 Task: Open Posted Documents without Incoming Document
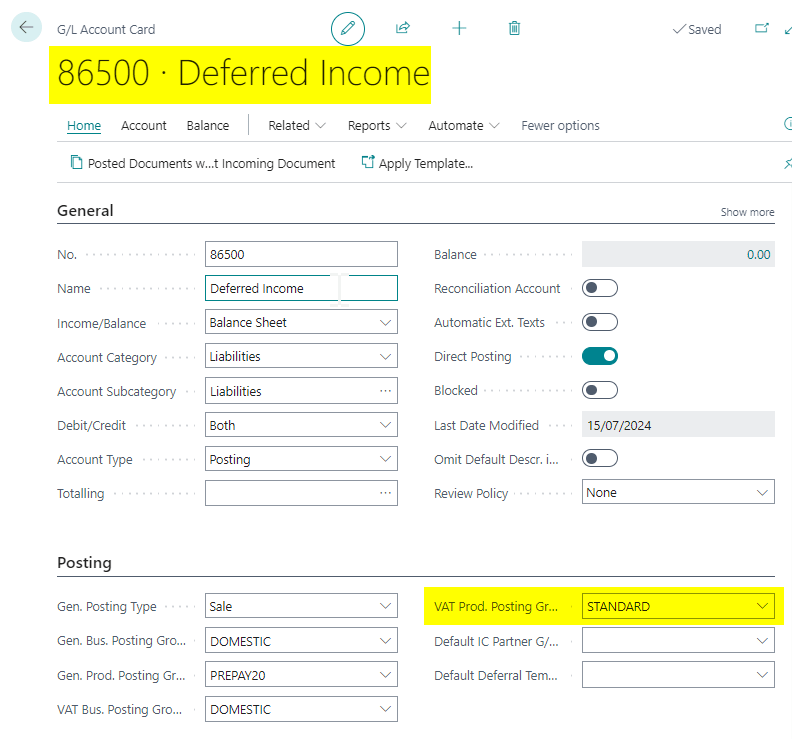[202, 163]
